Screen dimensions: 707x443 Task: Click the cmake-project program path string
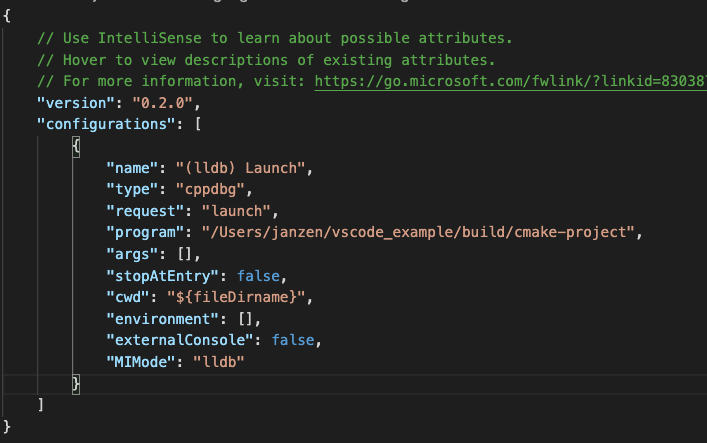418,232
